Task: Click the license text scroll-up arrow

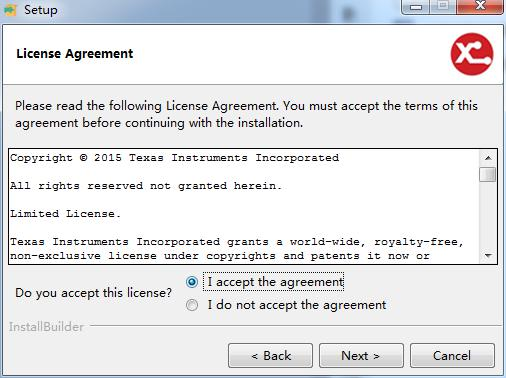Action: coord(488,158)
